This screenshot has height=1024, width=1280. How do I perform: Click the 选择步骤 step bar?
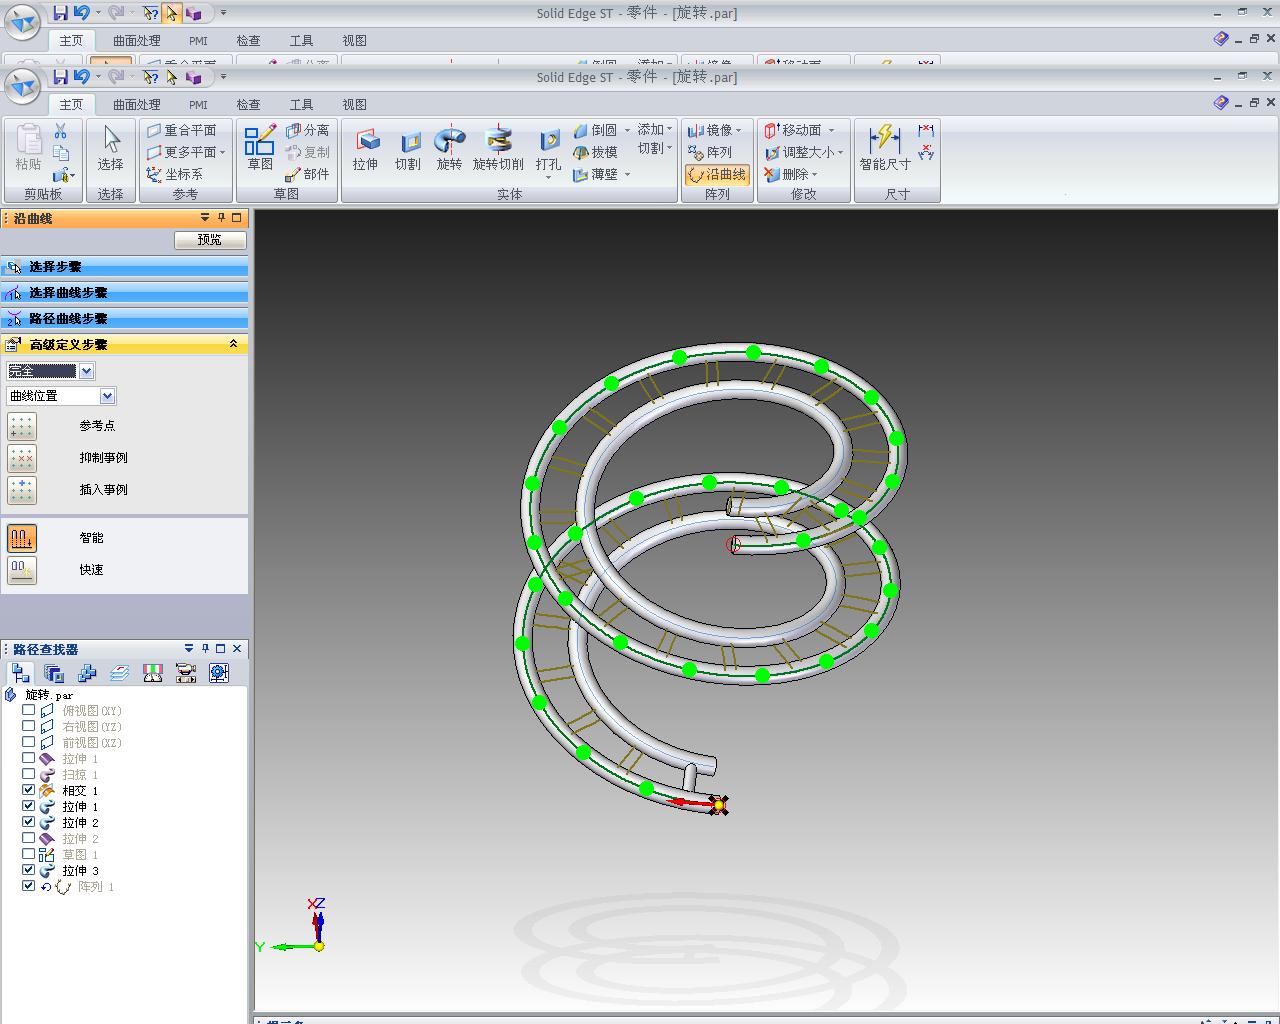[125, 267]
